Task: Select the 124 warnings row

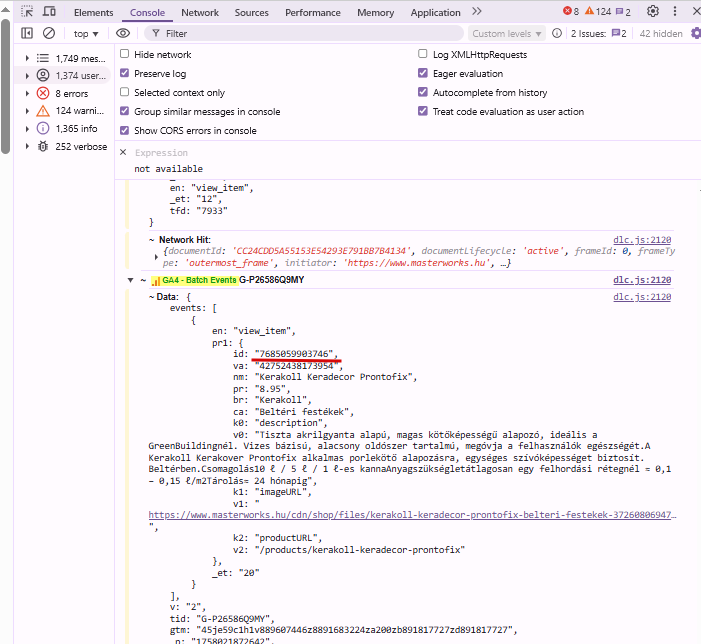Action: click(x=63, y=110)
